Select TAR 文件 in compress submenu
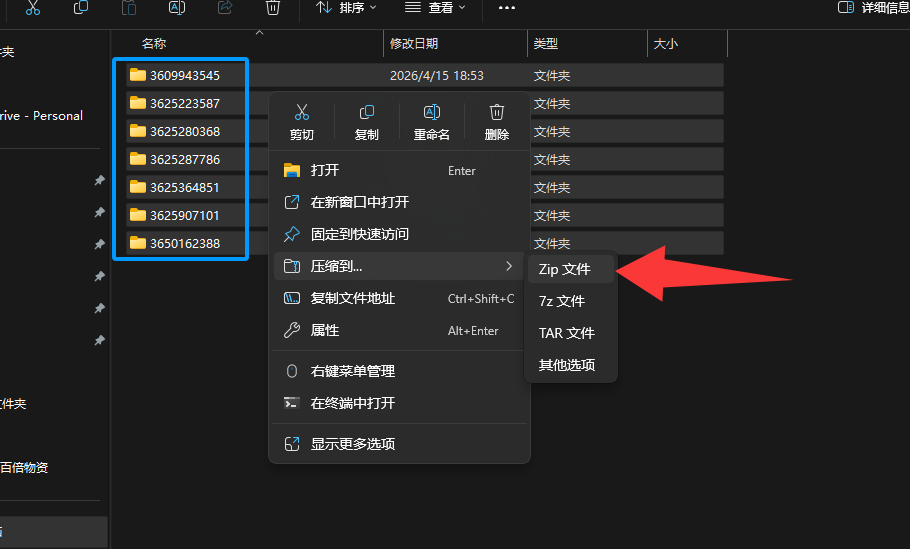 571,333
